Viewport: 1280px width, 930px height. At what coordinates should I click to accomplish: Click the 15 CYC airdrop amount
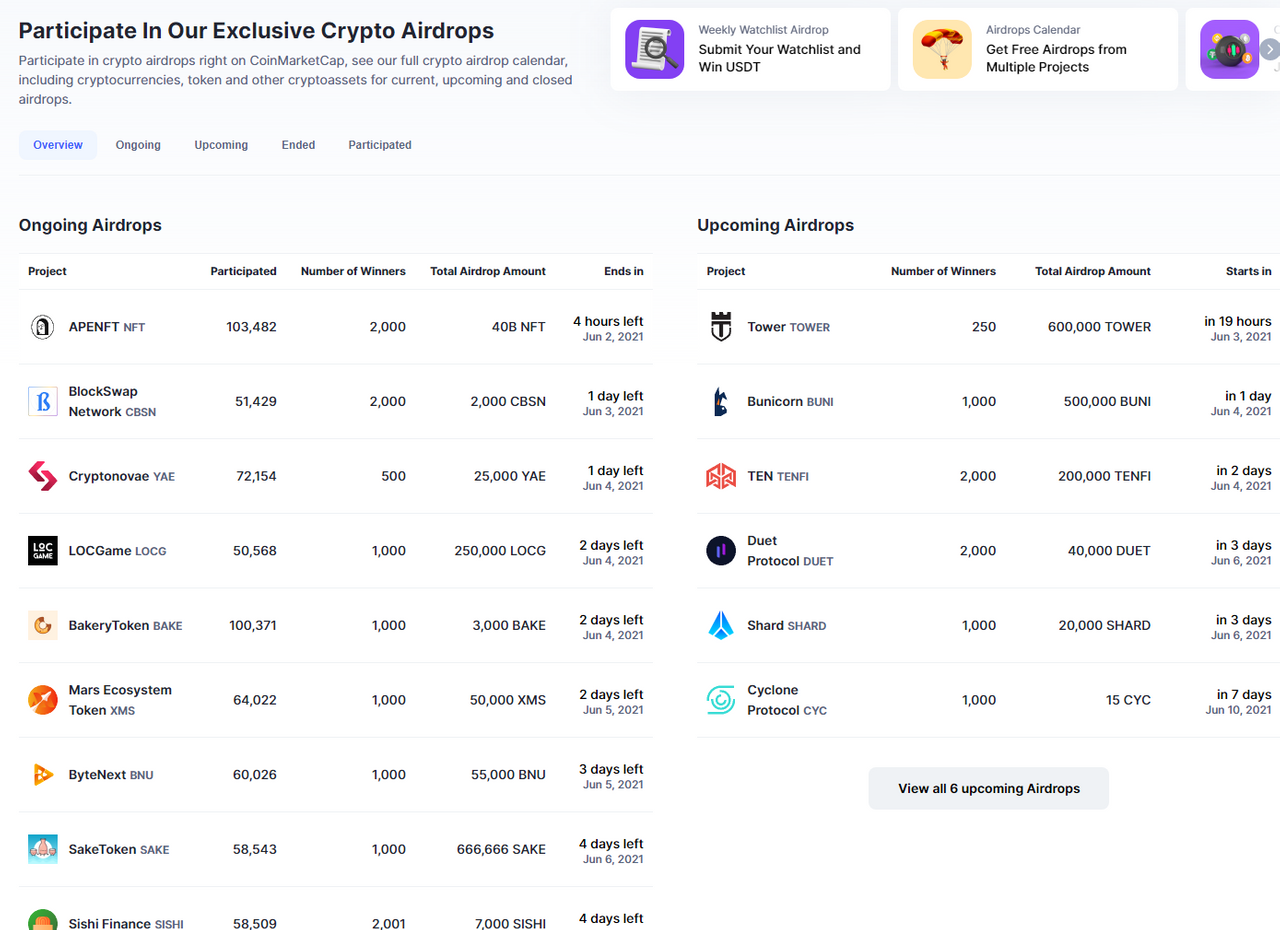pyautogui.click(x=1128, y=700)
